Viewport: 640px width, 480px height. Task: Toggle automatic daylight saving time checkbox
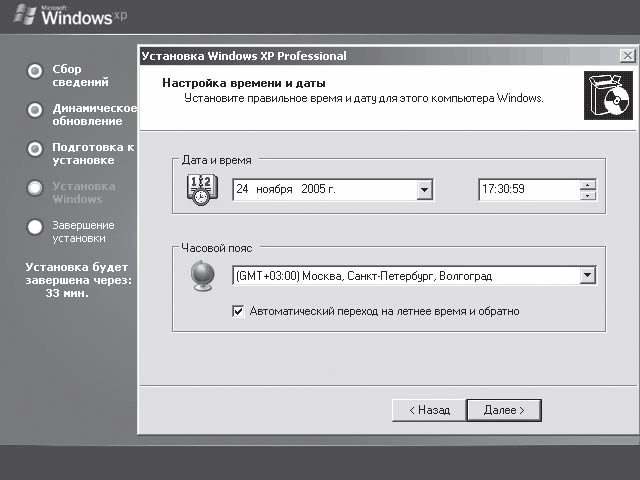238,311
